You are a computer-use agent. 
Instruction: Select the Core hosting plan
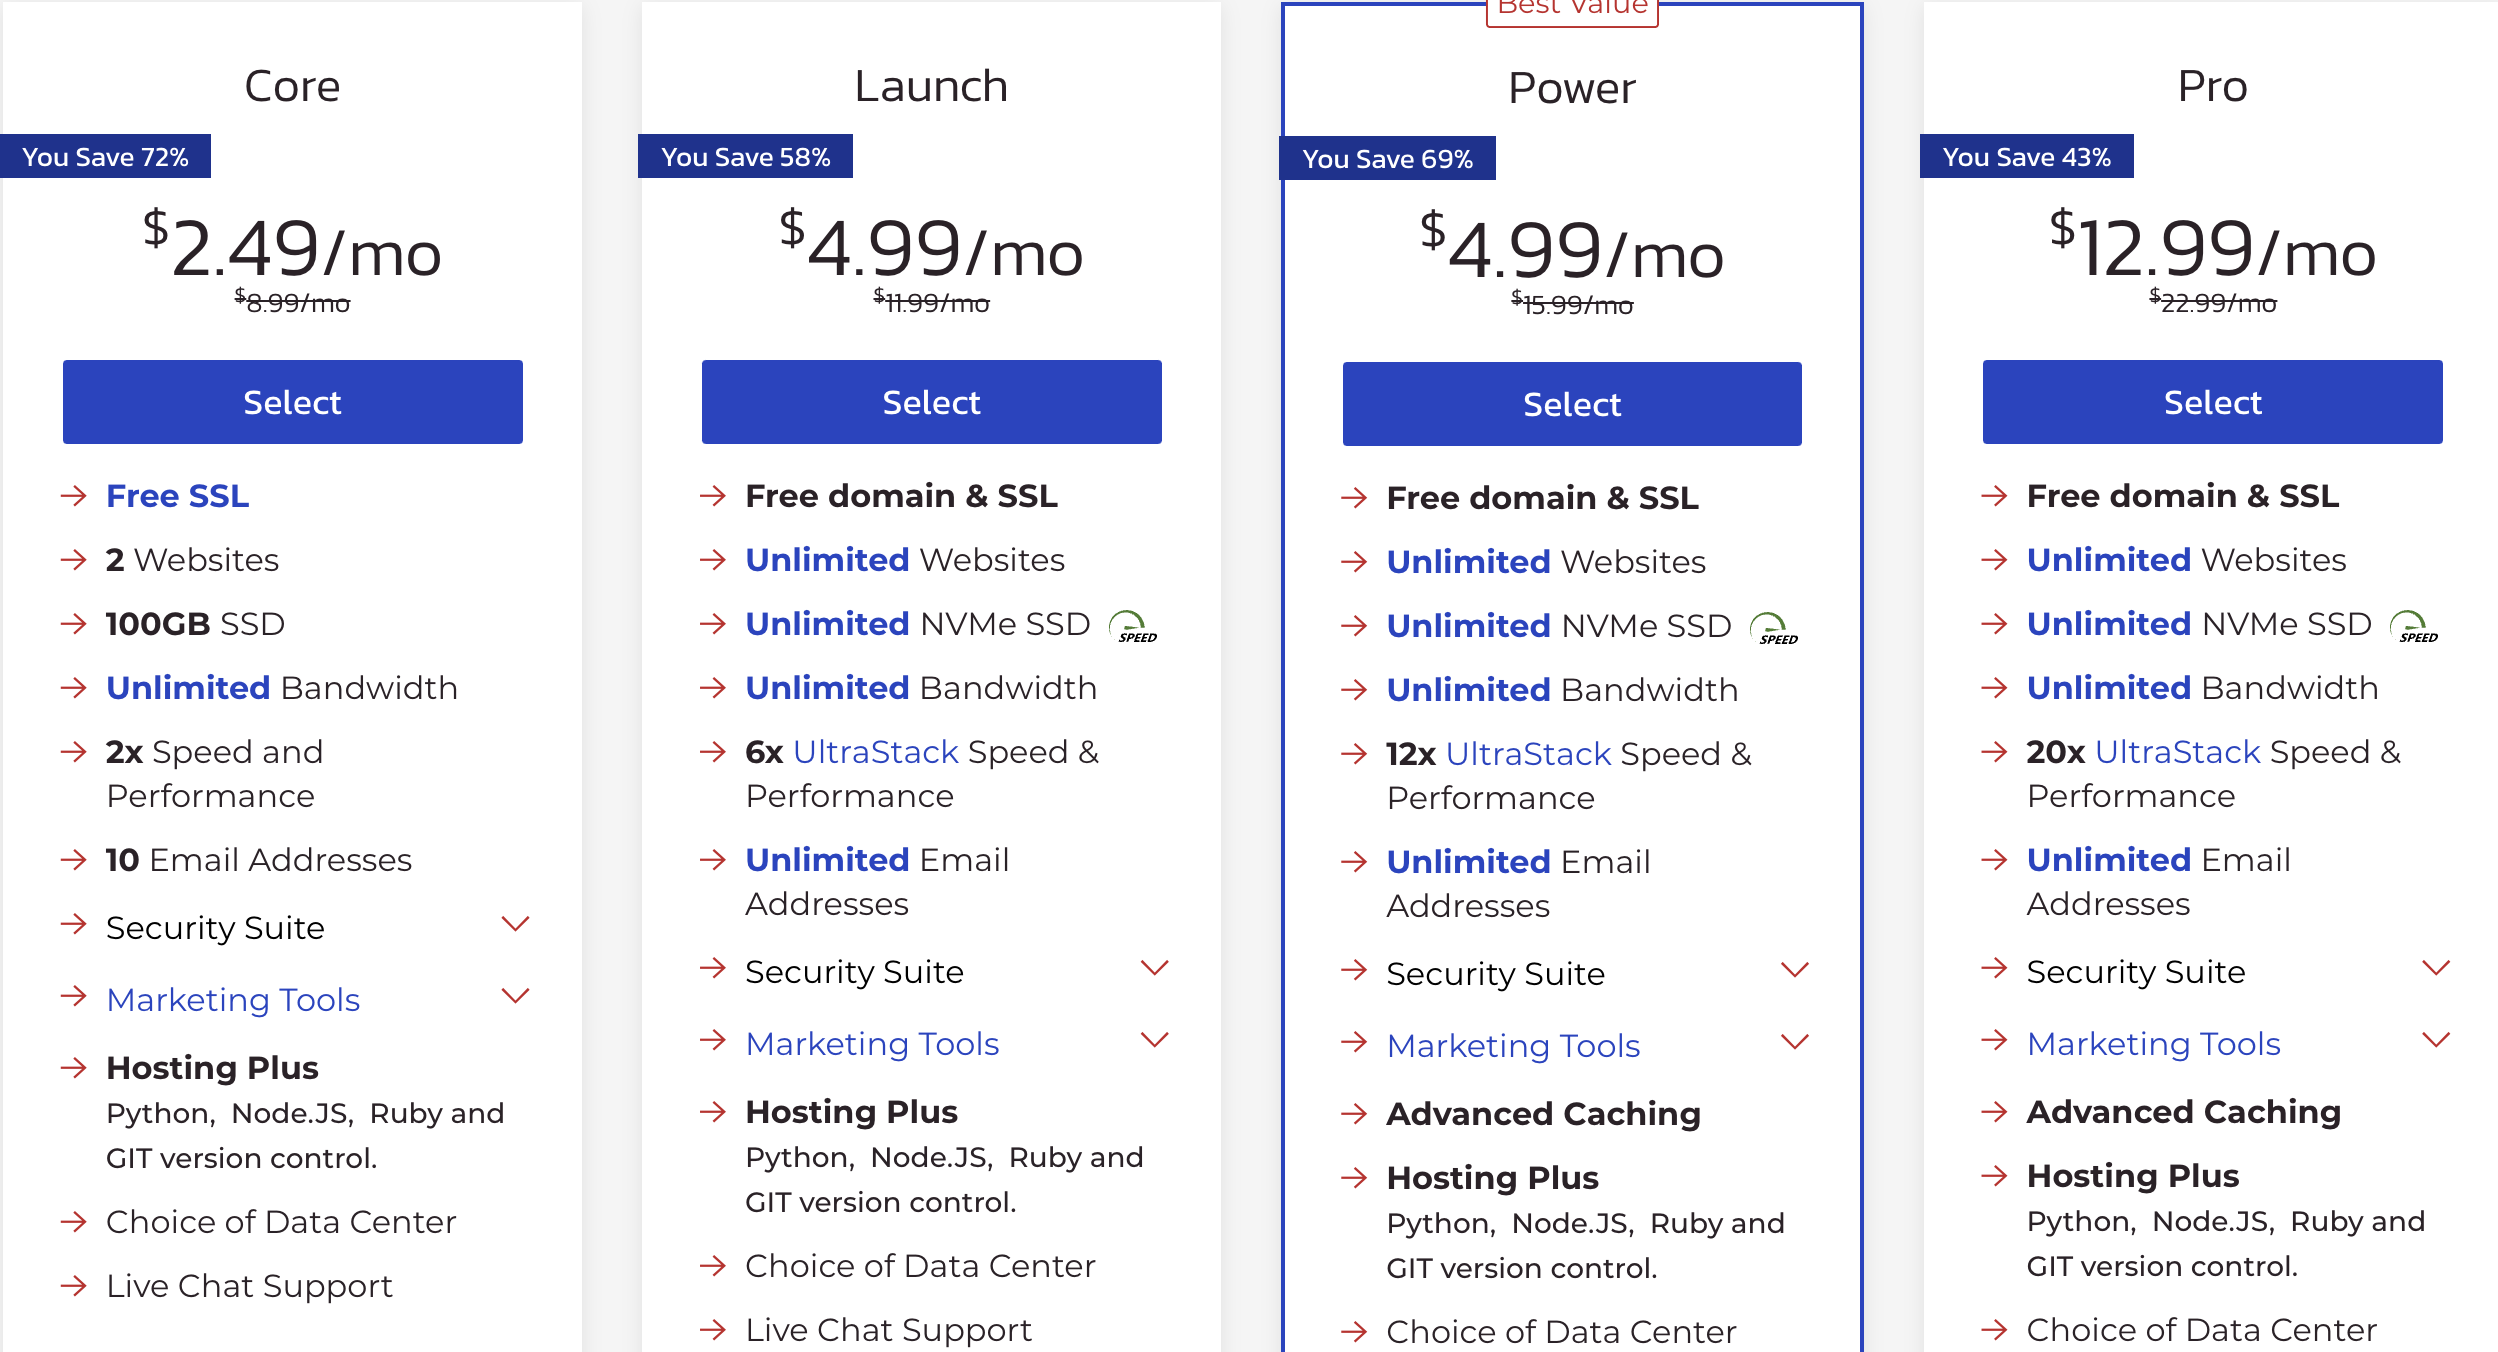click(x=292, y=402)
